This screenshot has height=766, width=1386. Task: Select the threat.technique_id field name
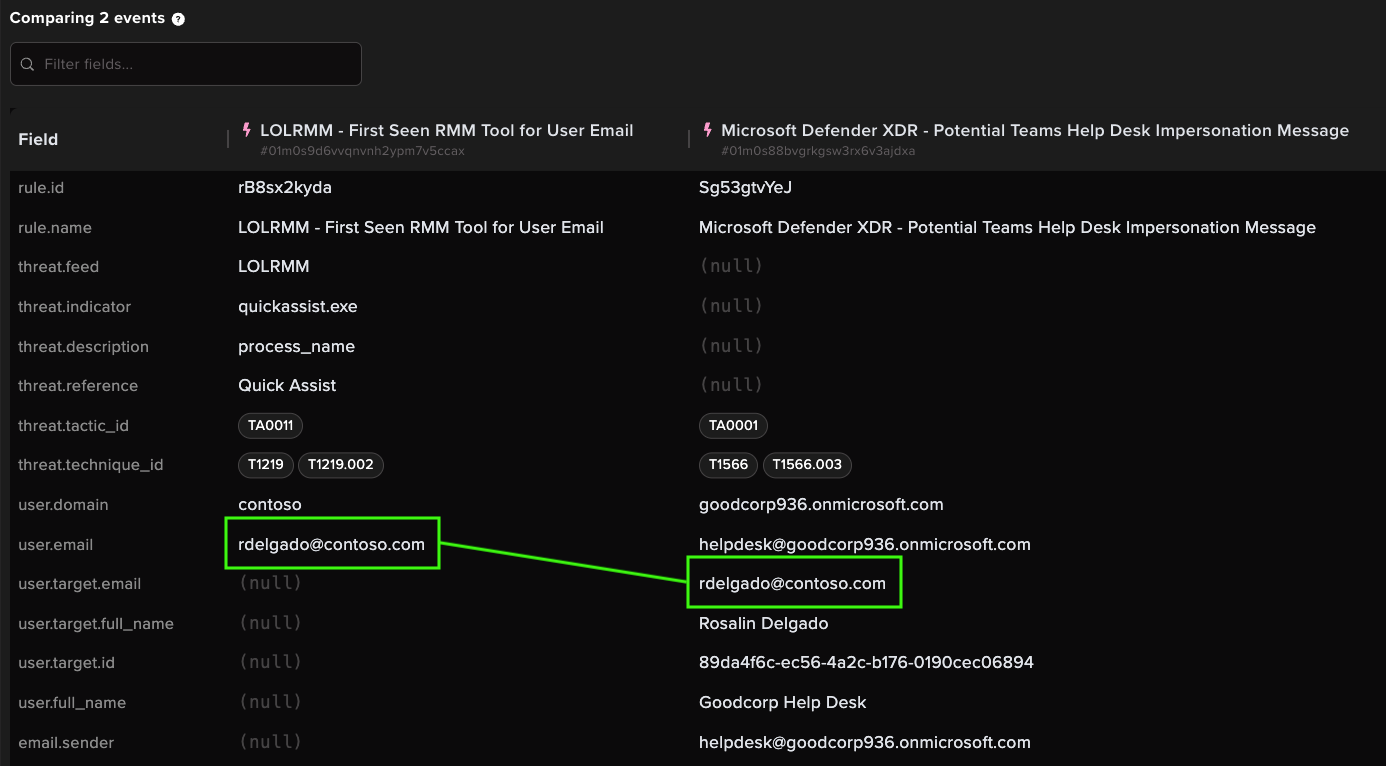(x=91, y=465)
